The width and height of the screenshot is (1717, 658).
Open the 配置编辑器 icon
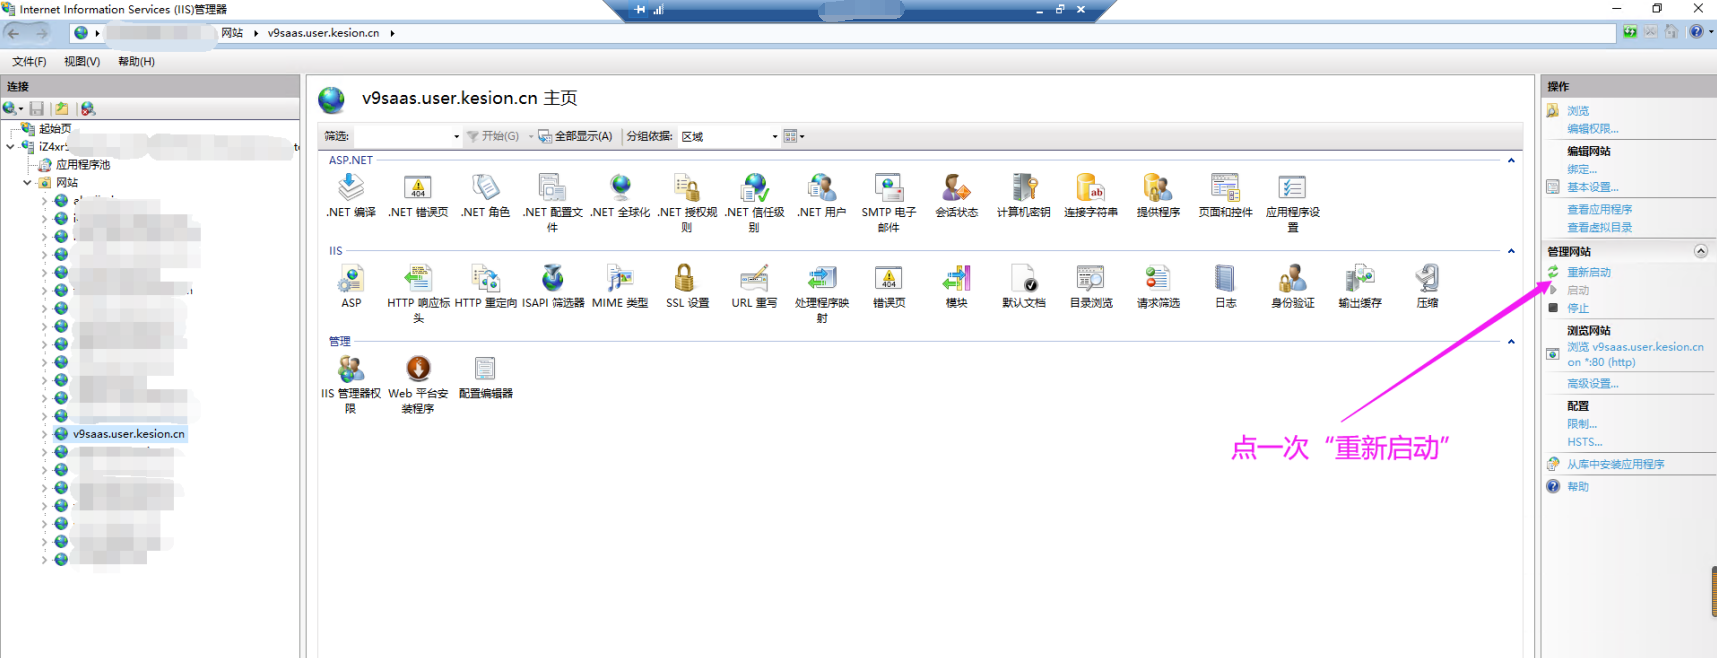coord(485,376)
